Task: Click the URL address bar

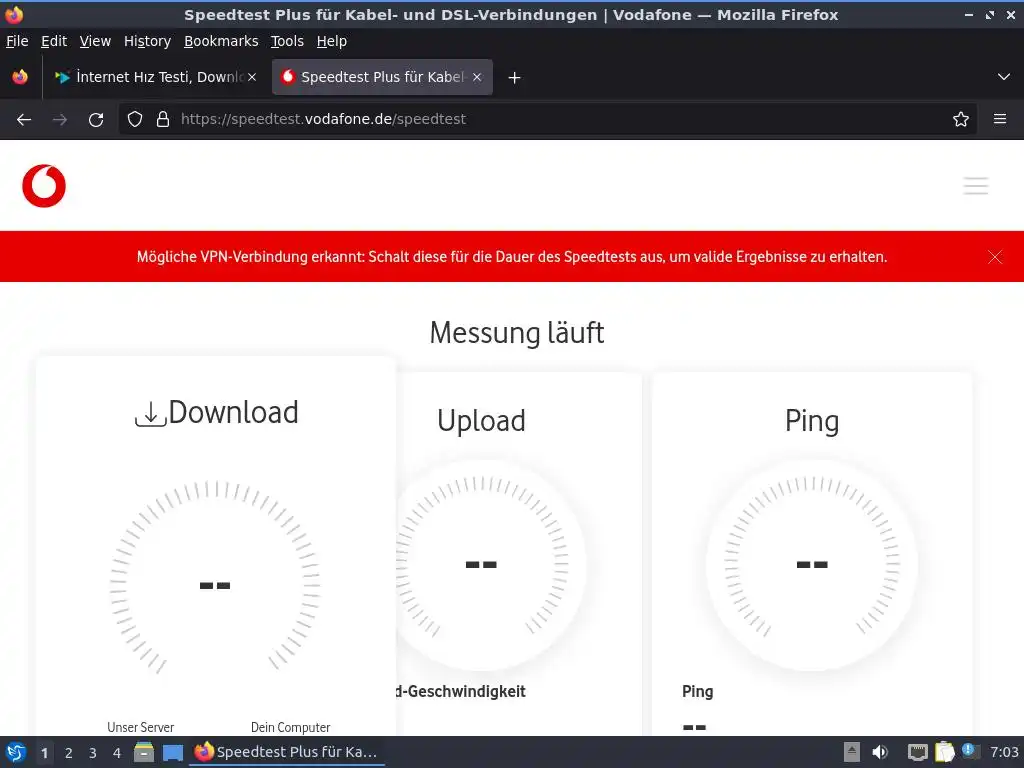Action: pyautogui.click(x=549, y=120)
